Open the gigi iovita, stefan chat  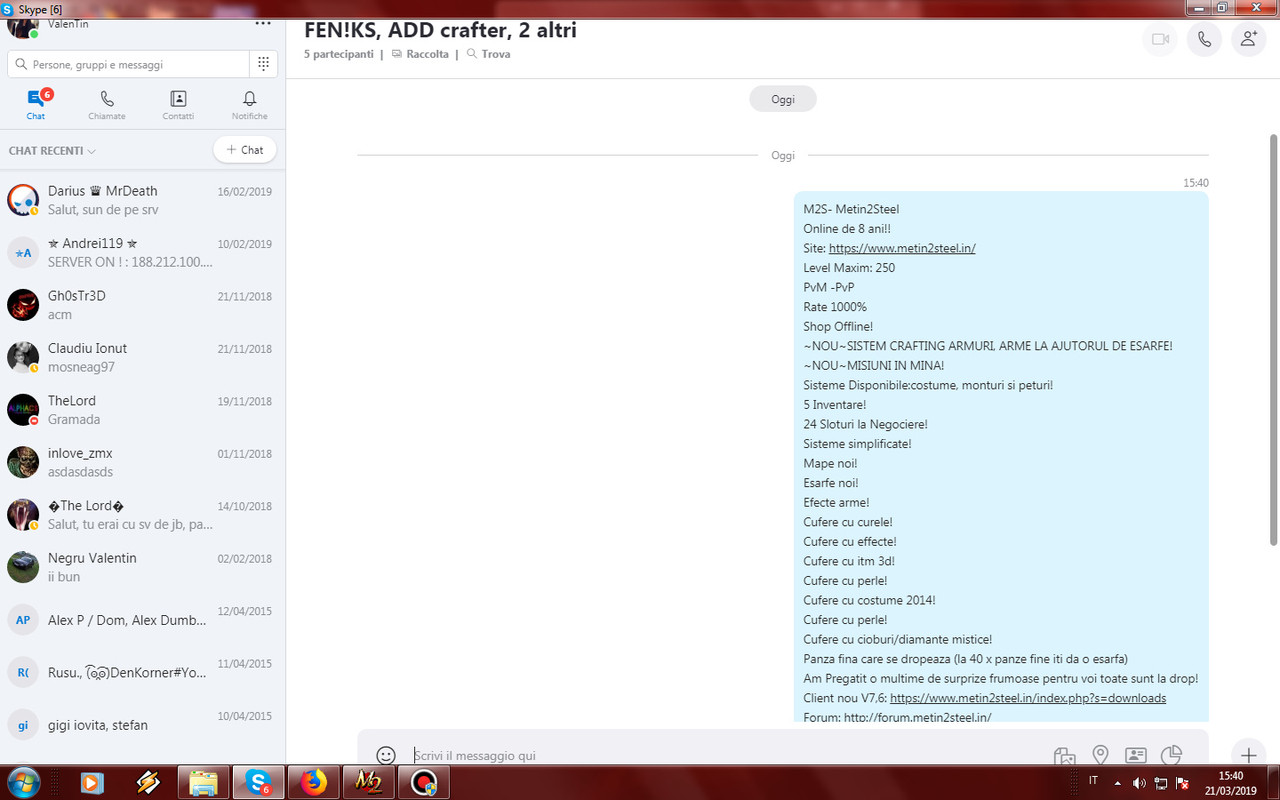[143, 724]
